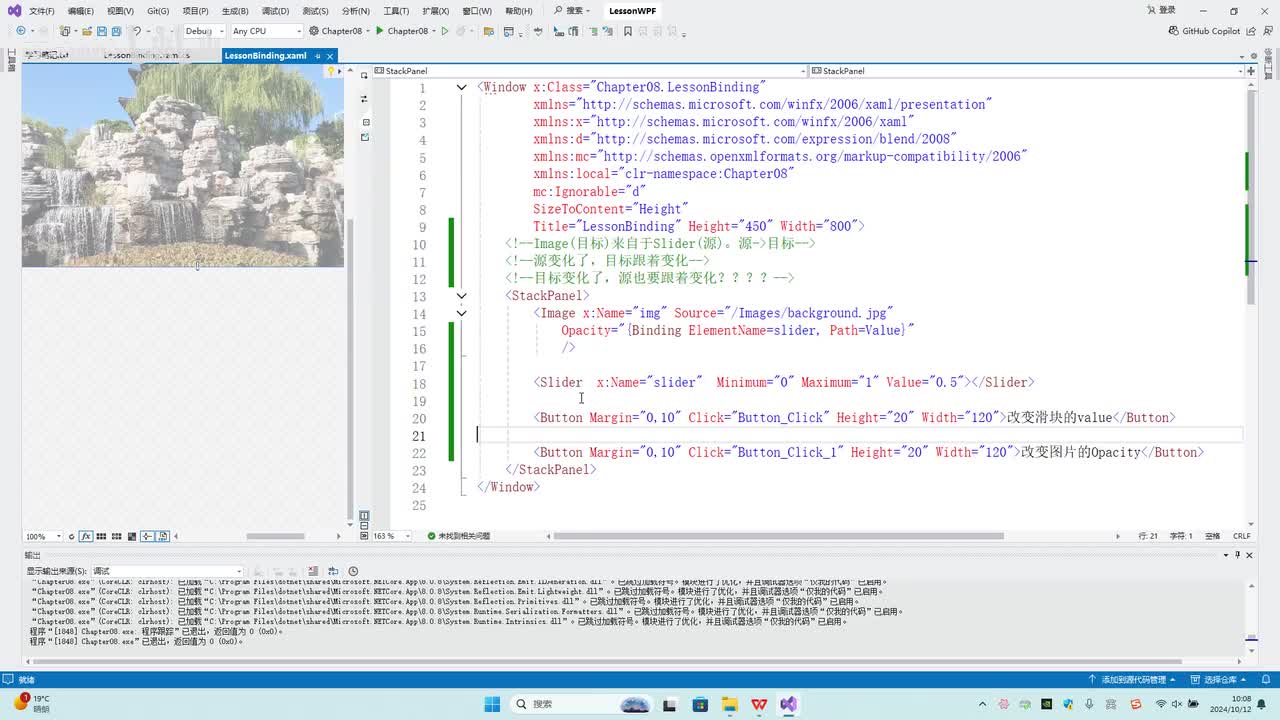Toggle word wrap in Output panel
This screenshot has height=720, width=1280.
[x=334, y=571]
